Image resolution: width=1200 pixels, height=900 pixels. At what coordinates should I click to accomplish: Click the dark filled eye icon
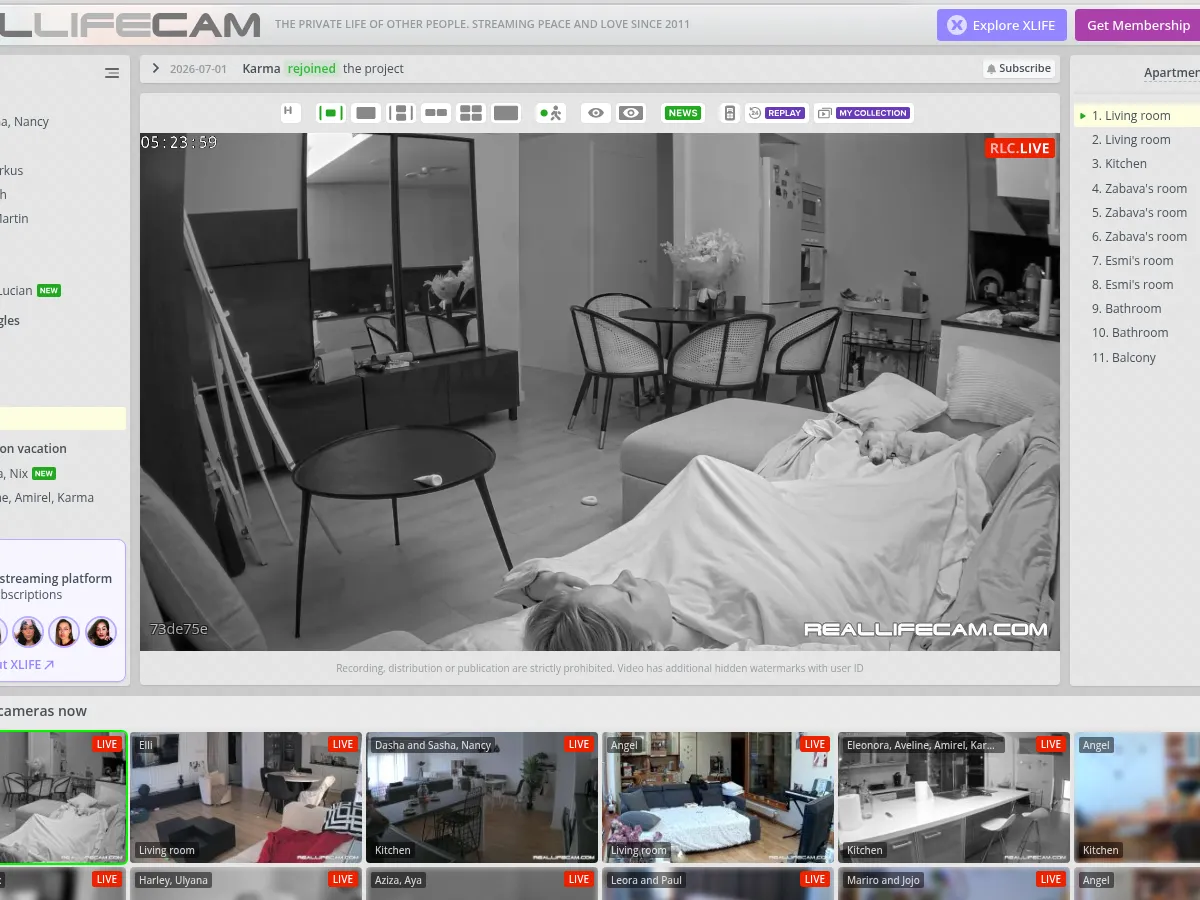tap(631, 113)
